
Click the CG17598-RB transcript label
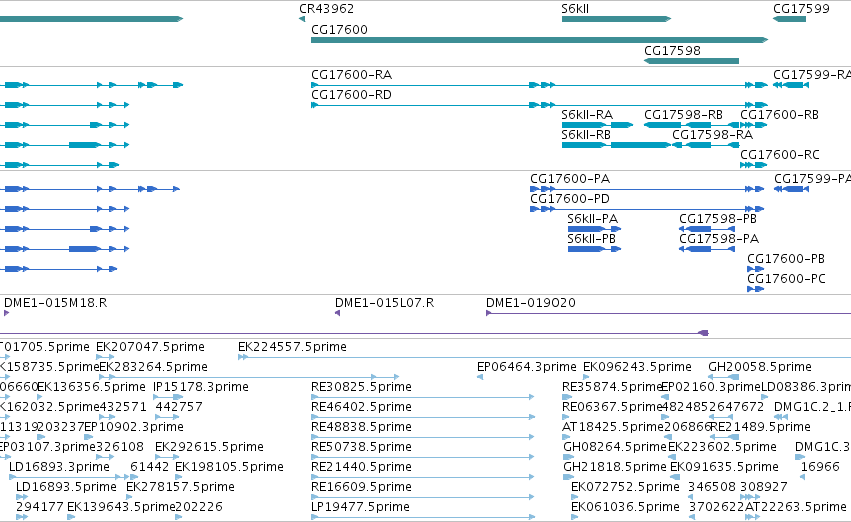[x=683, y=114]
